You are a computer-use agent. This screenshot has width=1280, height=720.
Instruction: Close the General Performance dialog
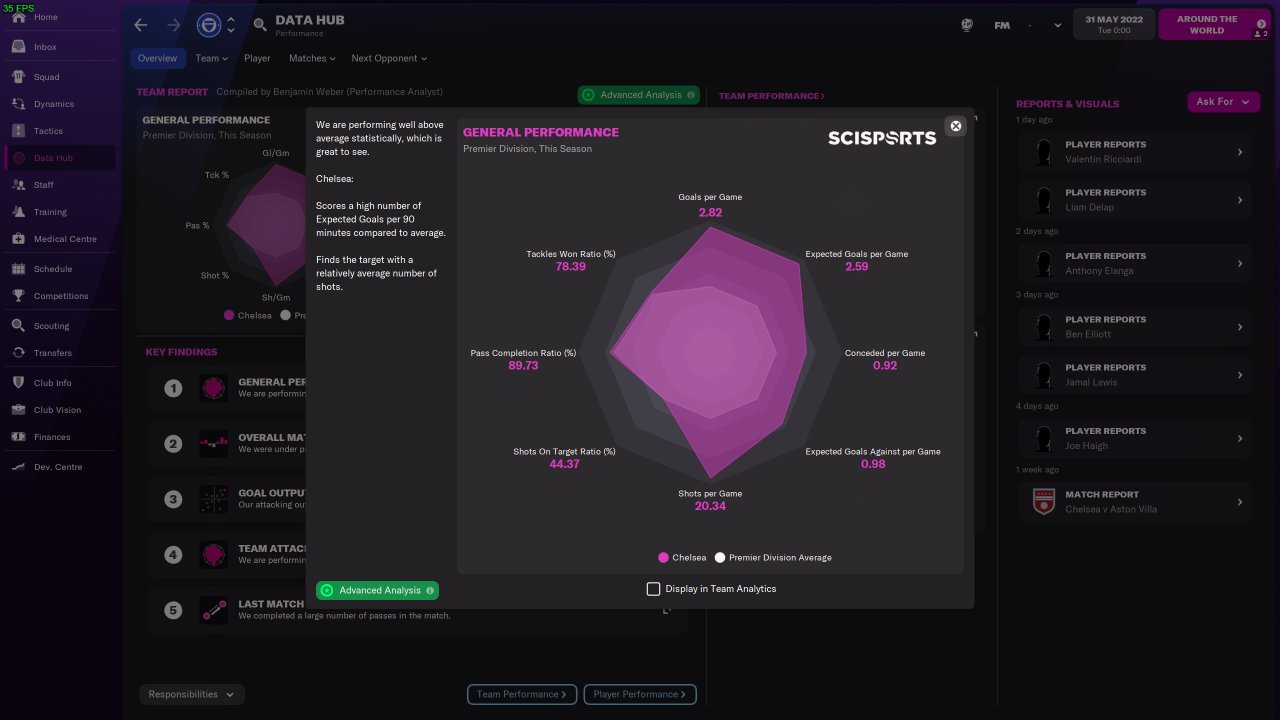click(x=955, y=126)
